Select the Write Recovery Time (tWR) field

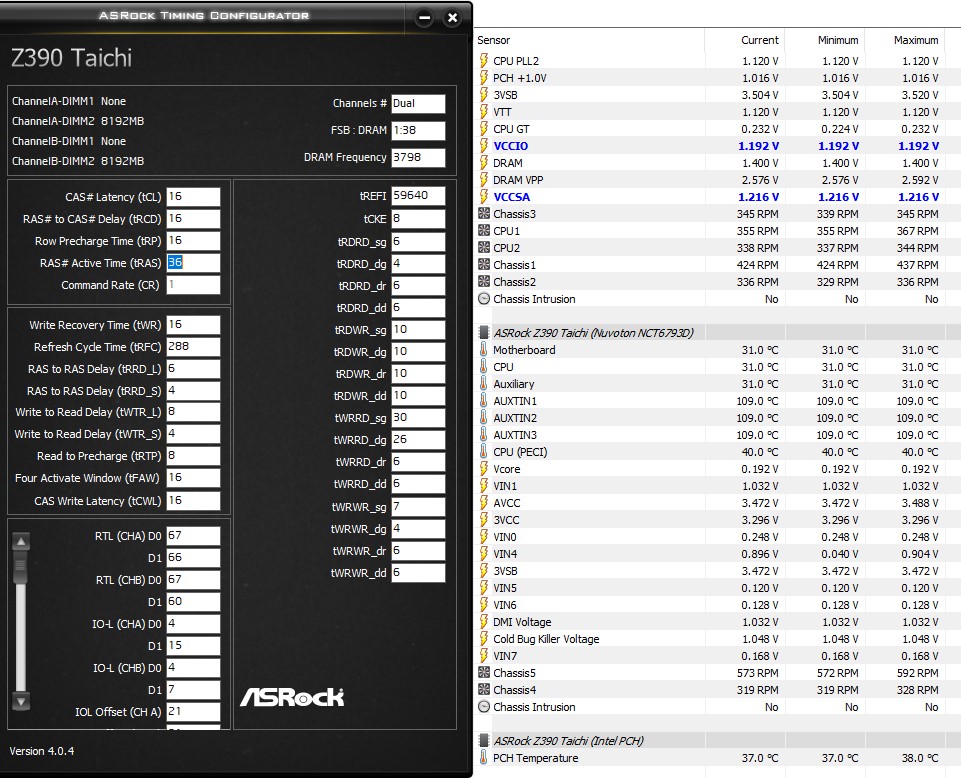[x=193, y=325]
